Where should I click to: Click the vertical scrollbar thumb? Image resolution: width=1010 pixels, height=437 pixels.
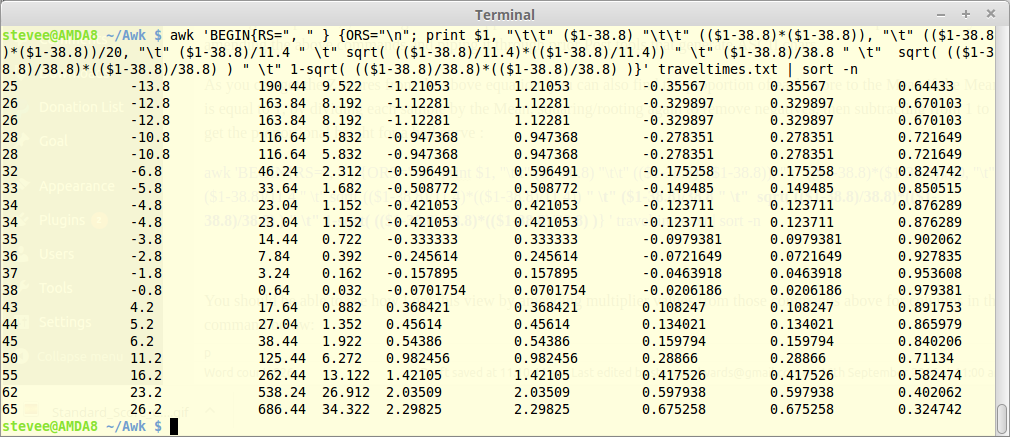point(1001,414)
